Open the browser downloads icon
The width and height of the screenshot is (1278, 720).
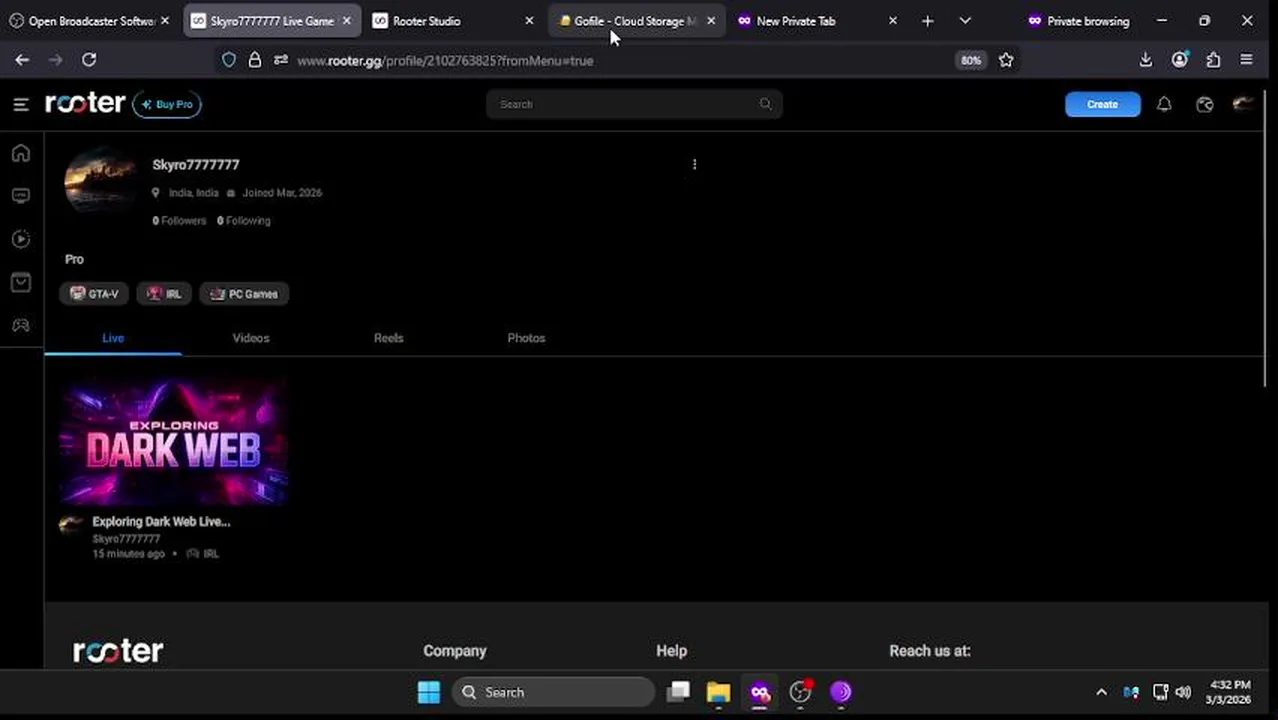[1146, 60]
